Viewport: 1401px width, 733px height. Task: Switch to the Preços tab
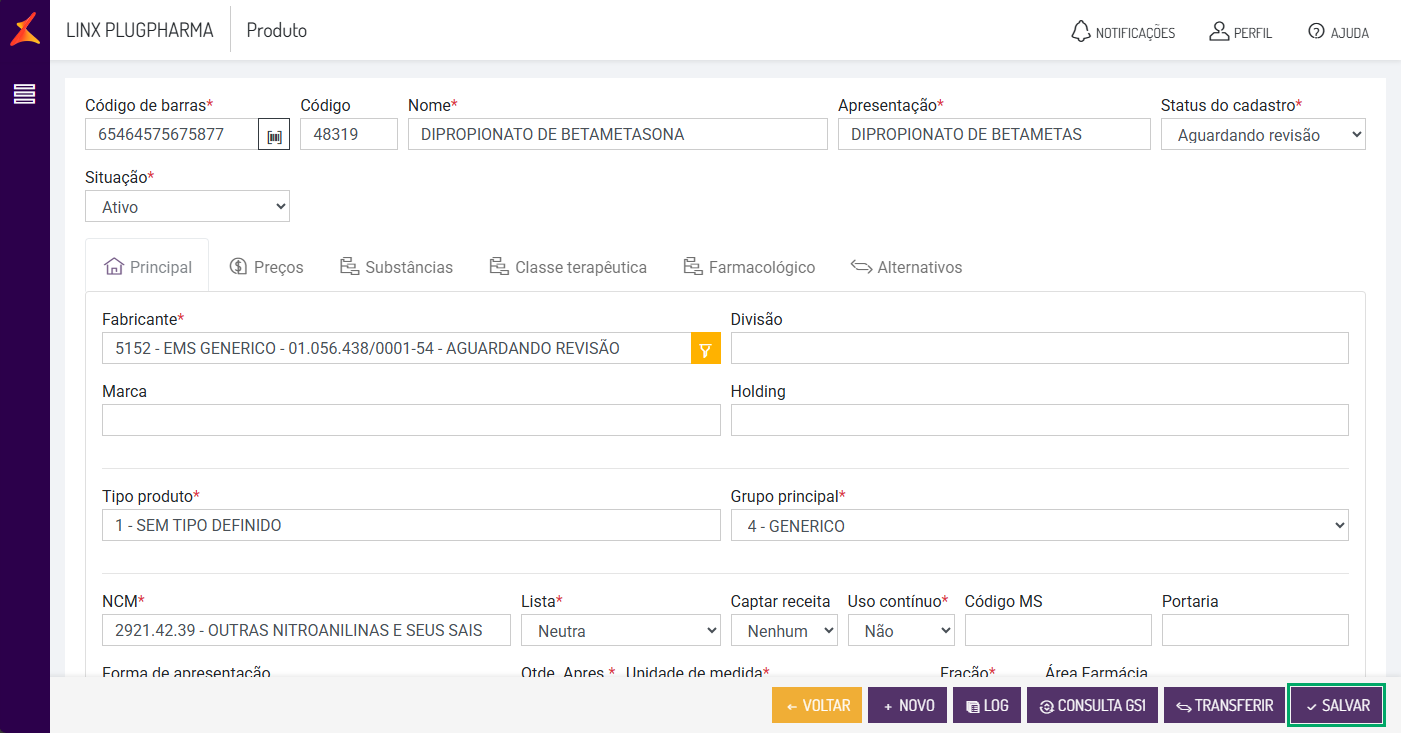(x=266, y=267)
